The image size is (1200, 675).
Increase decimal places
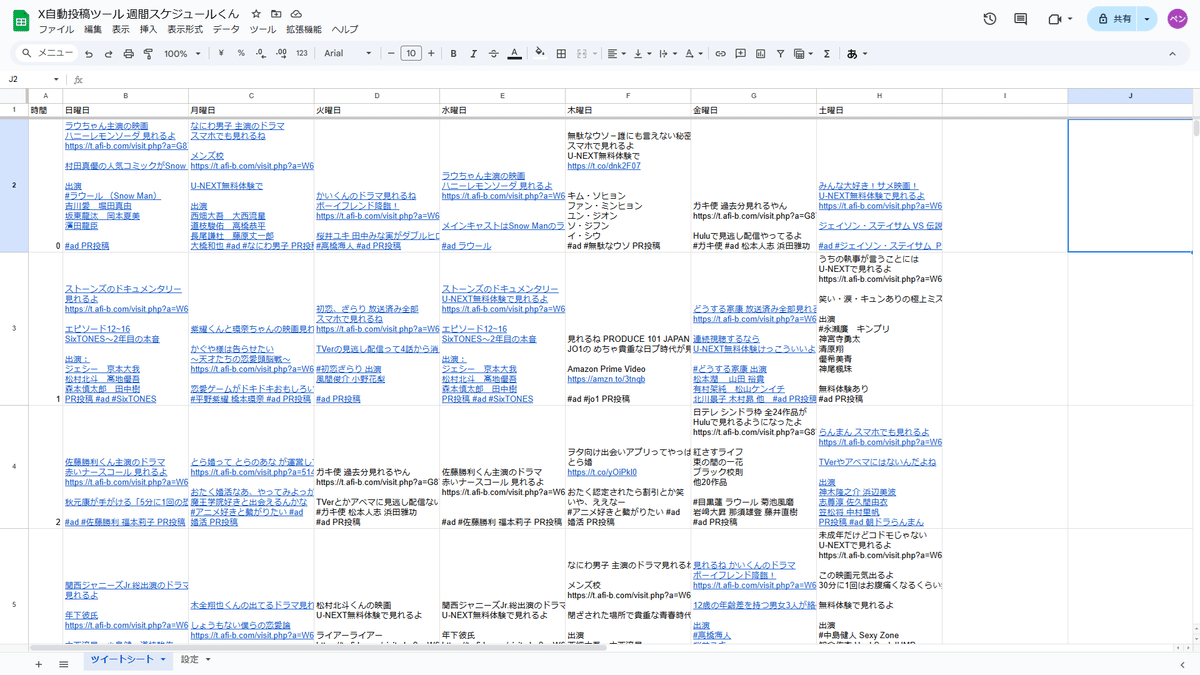(x=281, y=53)
